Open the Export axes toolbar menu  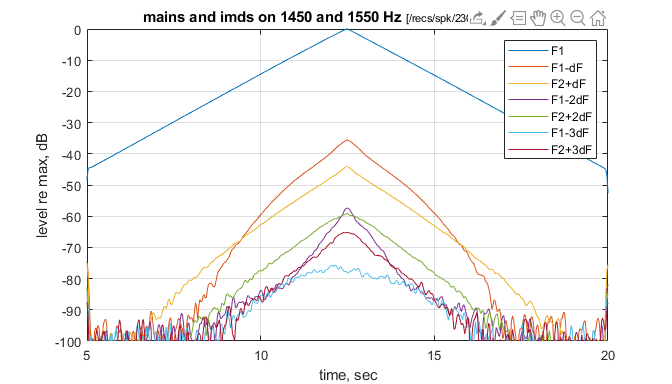pyautogui.click(x=477, y=18)
